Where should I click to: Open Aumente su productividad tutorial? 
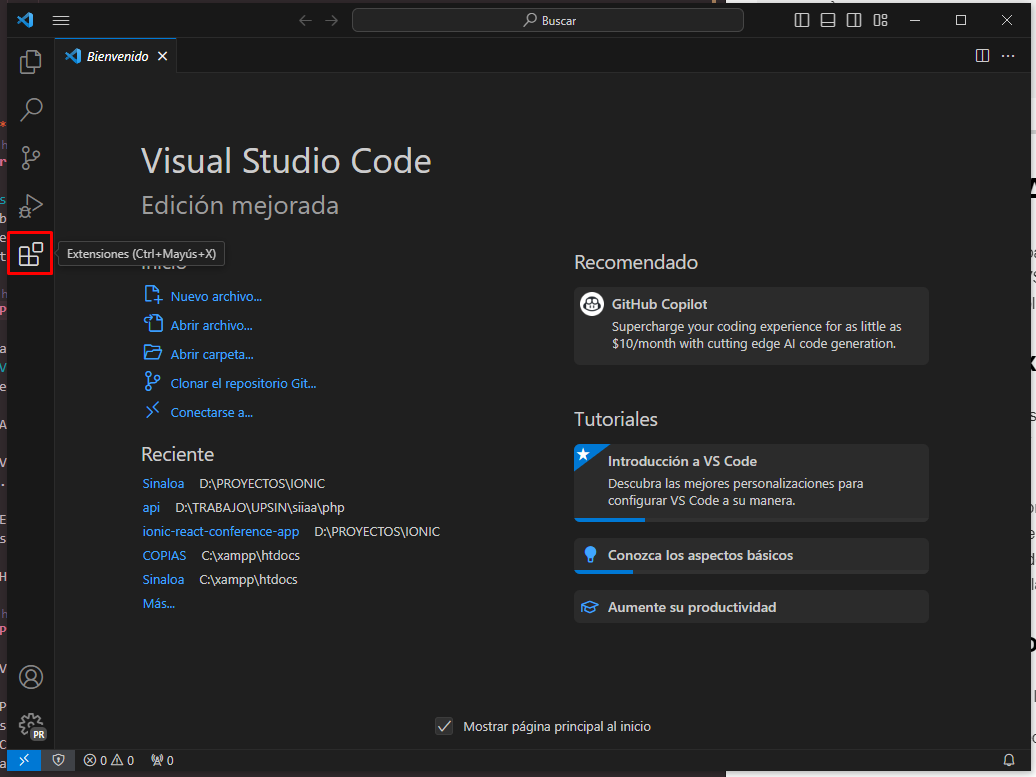pyautogui.click(x=751, y=607)
